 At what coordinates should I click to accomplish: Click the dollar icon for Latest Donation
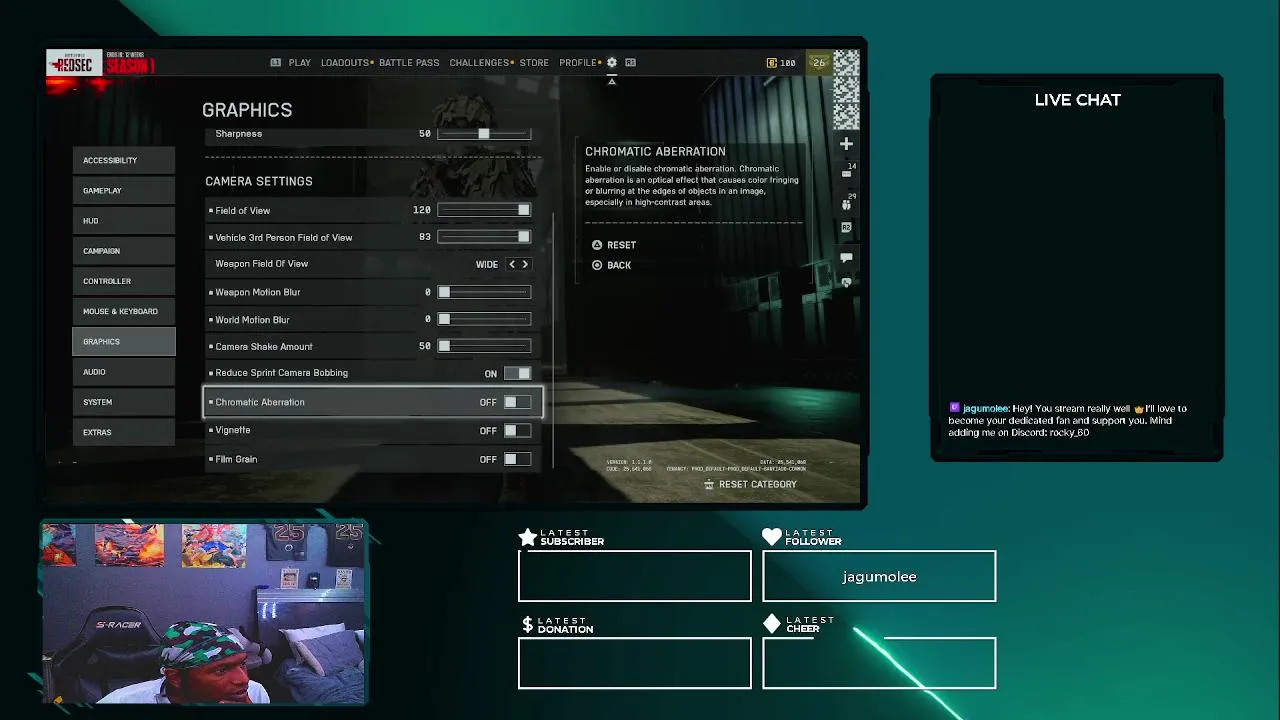point(527,625)
